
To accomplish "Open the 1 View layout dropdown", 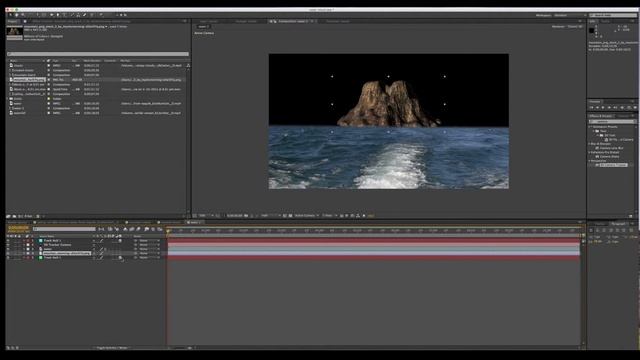I will pyautogui.click(x=330, y=216).
